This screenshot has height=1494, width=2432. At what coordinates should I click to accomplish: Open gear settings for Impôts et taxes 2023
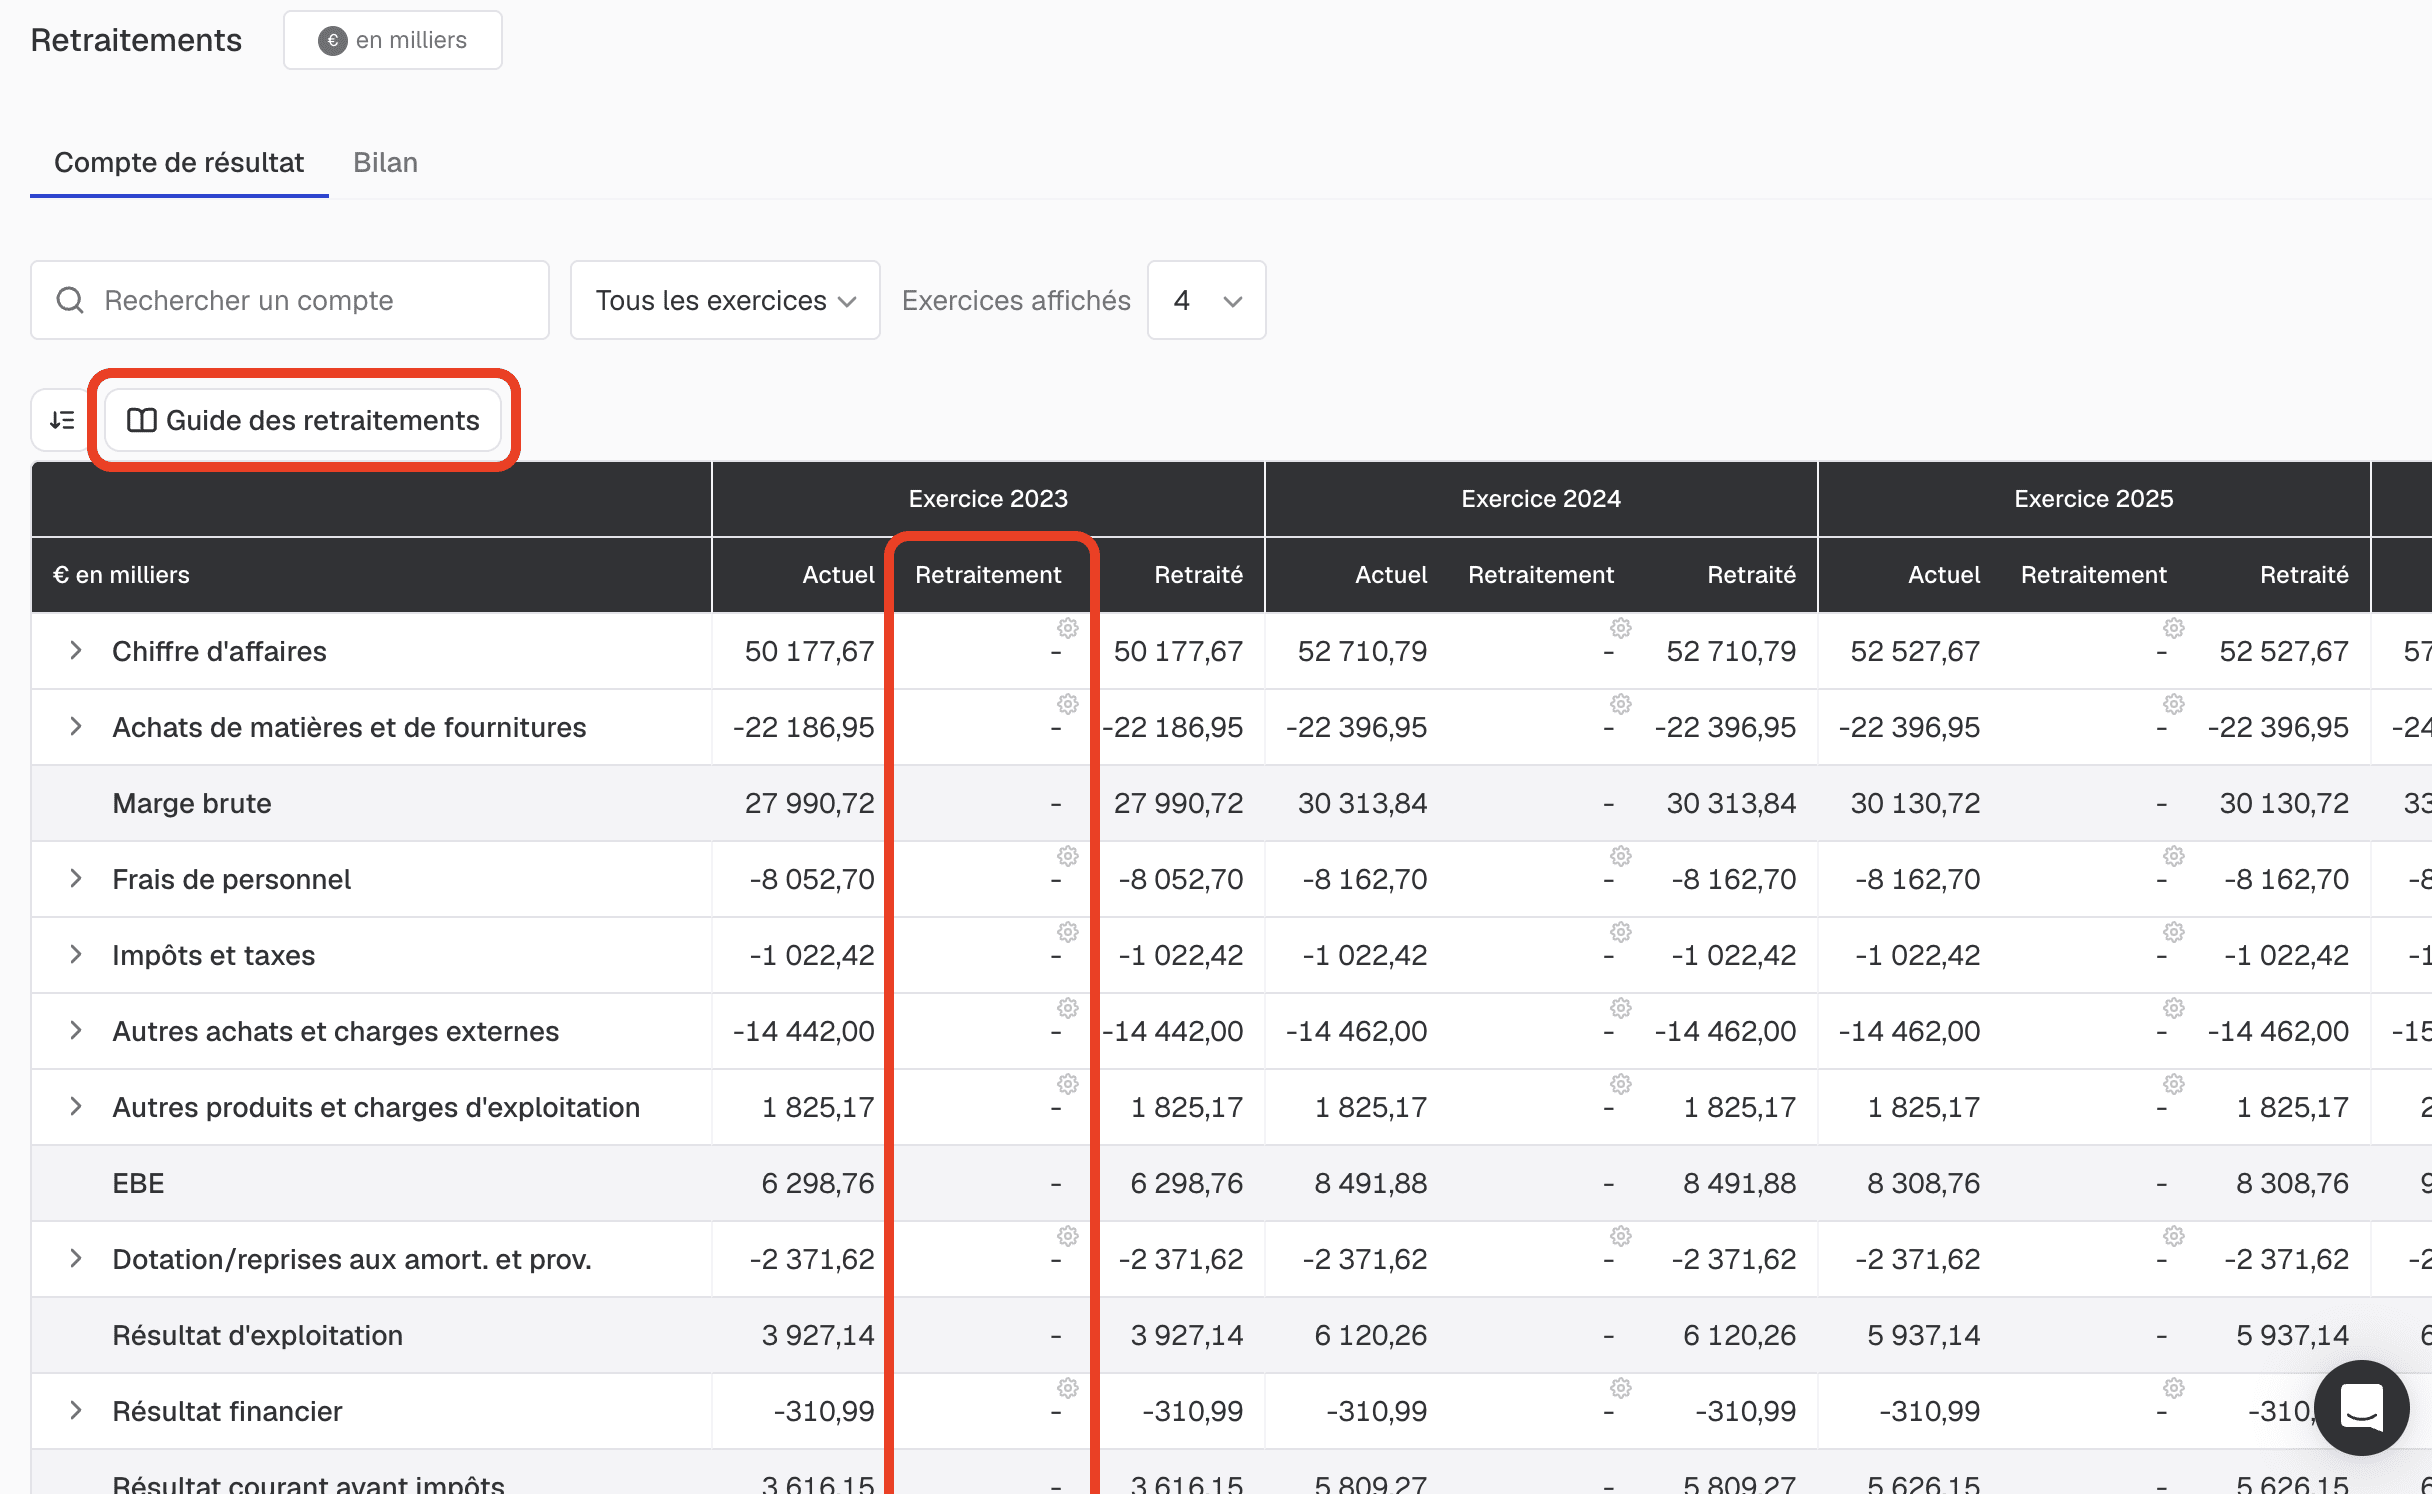(x=1068, y=932)
